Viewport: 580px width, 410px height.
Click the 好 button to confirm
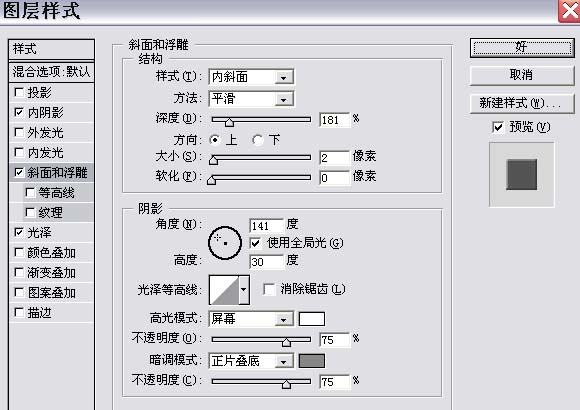pyautogui.click(x=522, y=47)
